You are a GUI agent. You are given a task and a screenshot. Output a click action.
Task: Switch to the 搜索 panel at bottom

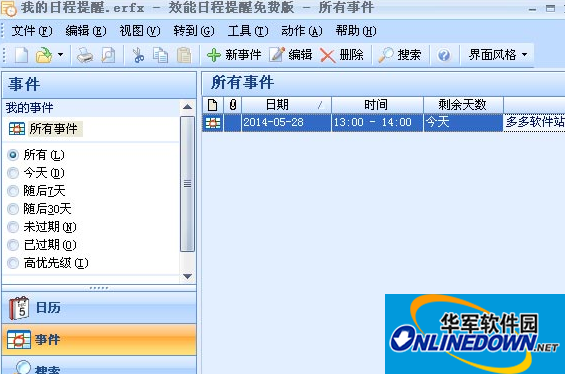pyautogui.click(x=99, y=366)
